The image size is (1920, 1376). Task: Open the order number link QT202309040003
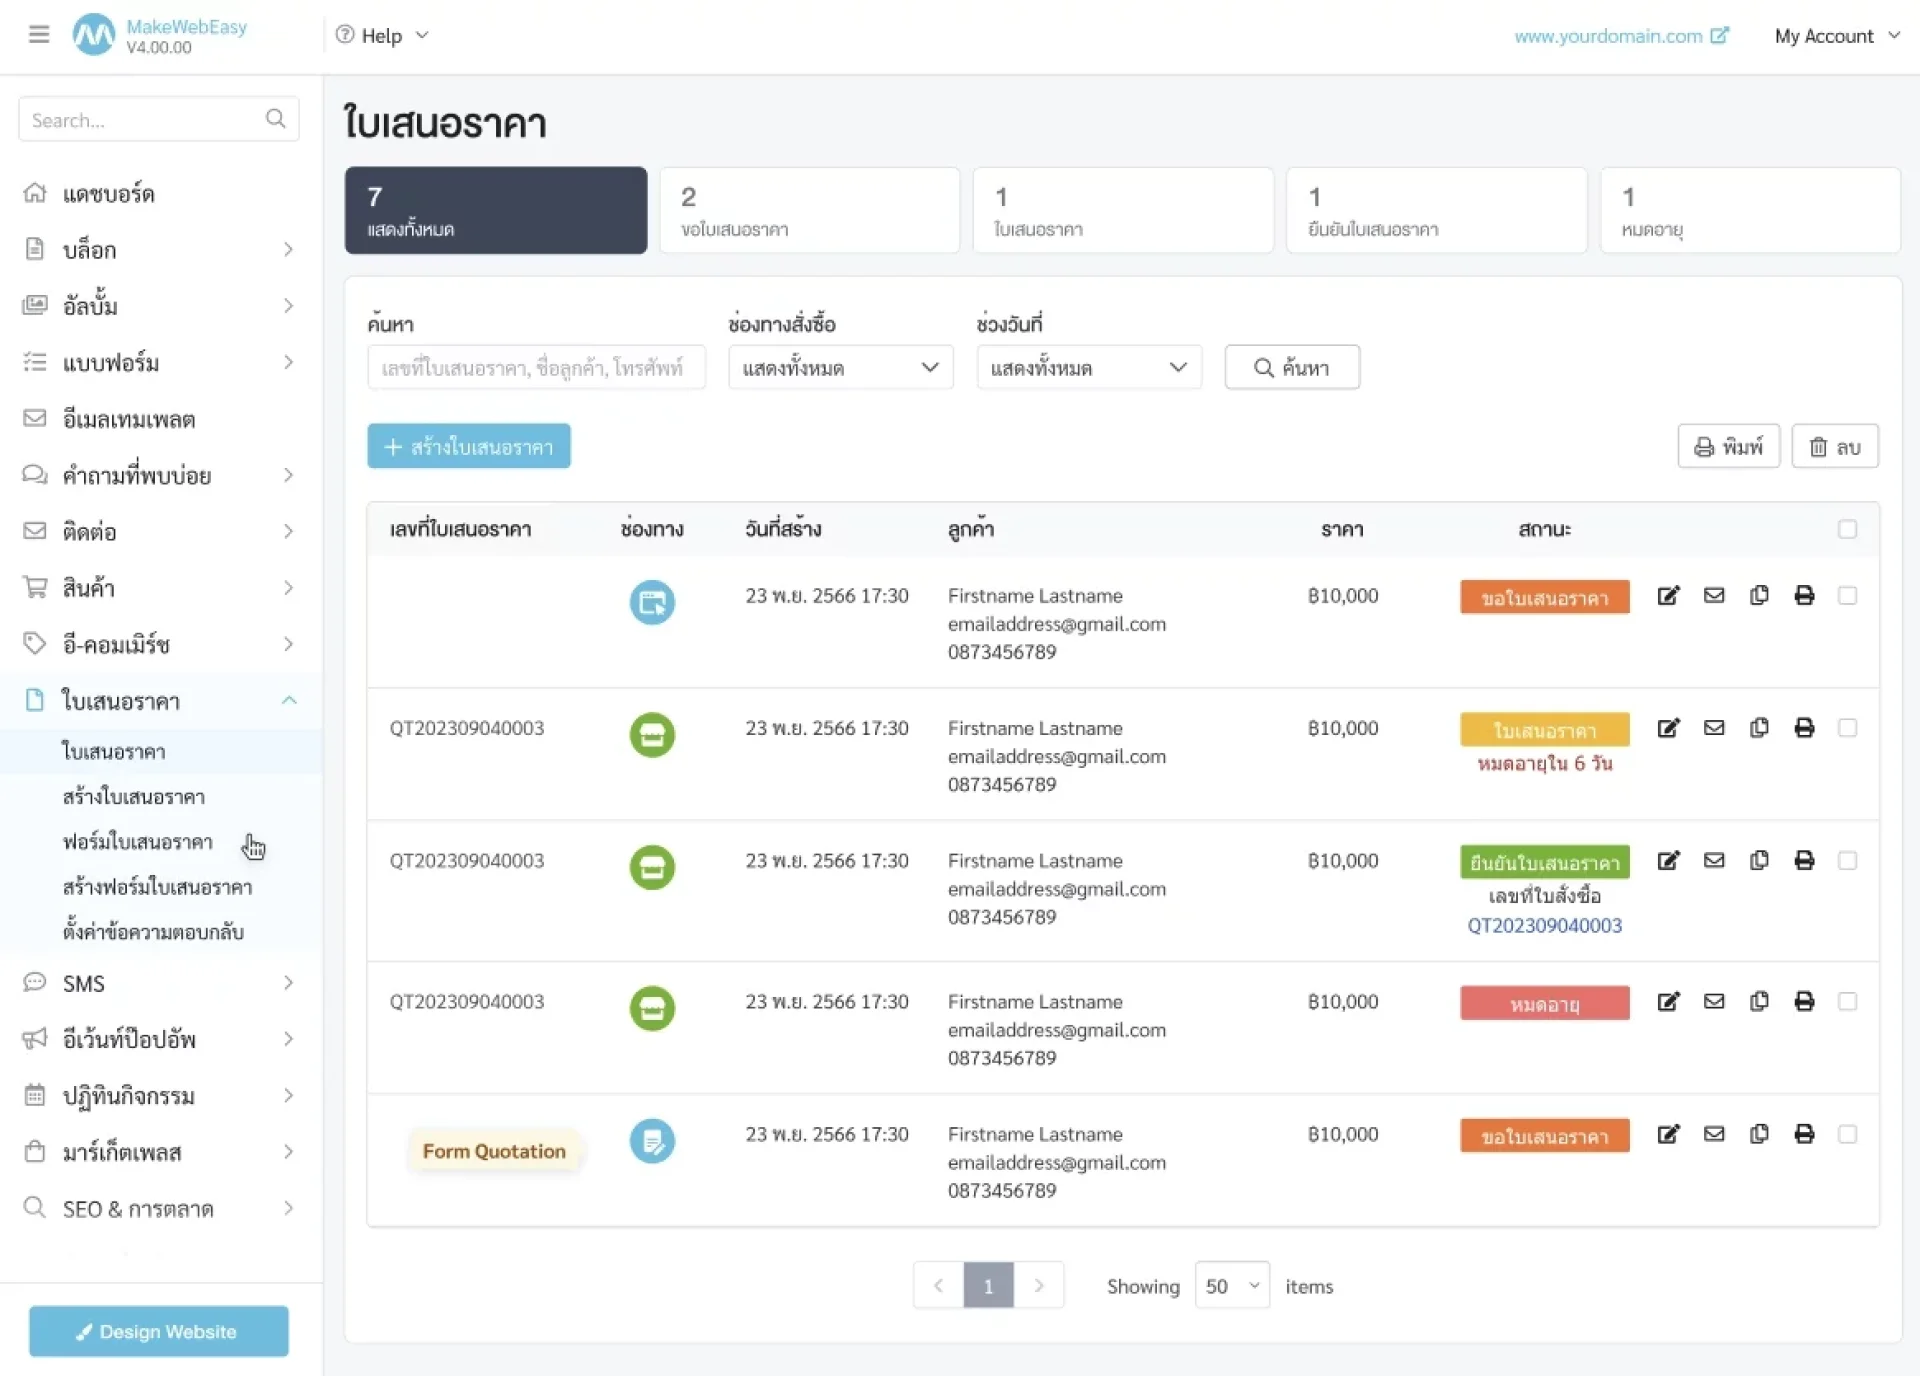tap(1544, 926)
